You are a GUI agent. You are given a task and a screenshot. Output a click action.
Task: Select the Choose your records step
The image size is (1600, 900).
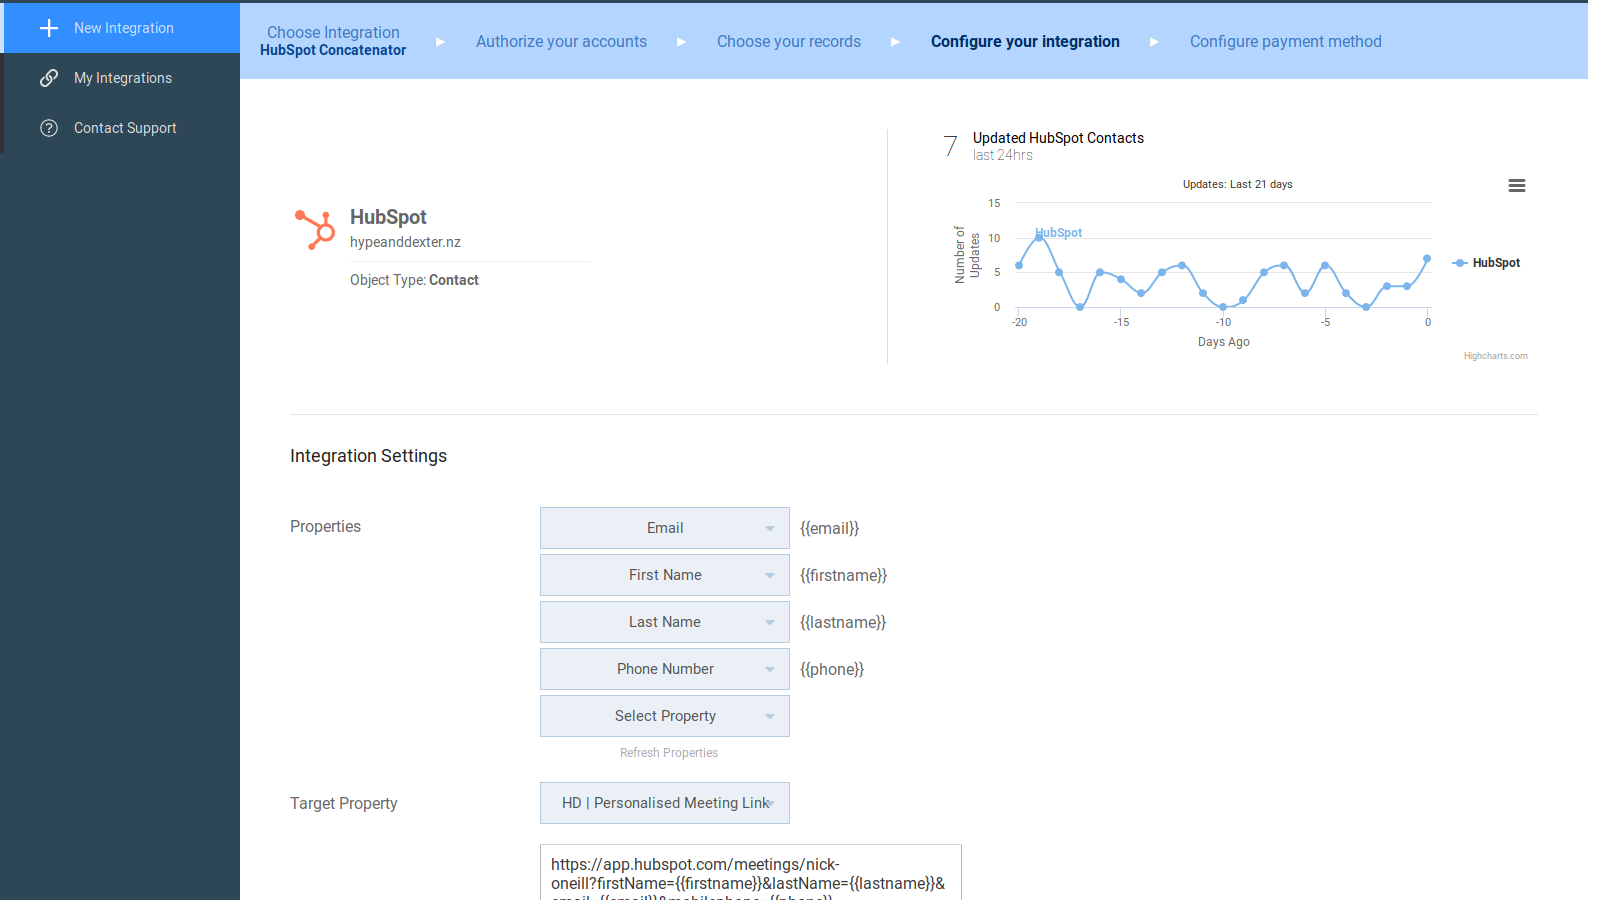pos(789,42)
